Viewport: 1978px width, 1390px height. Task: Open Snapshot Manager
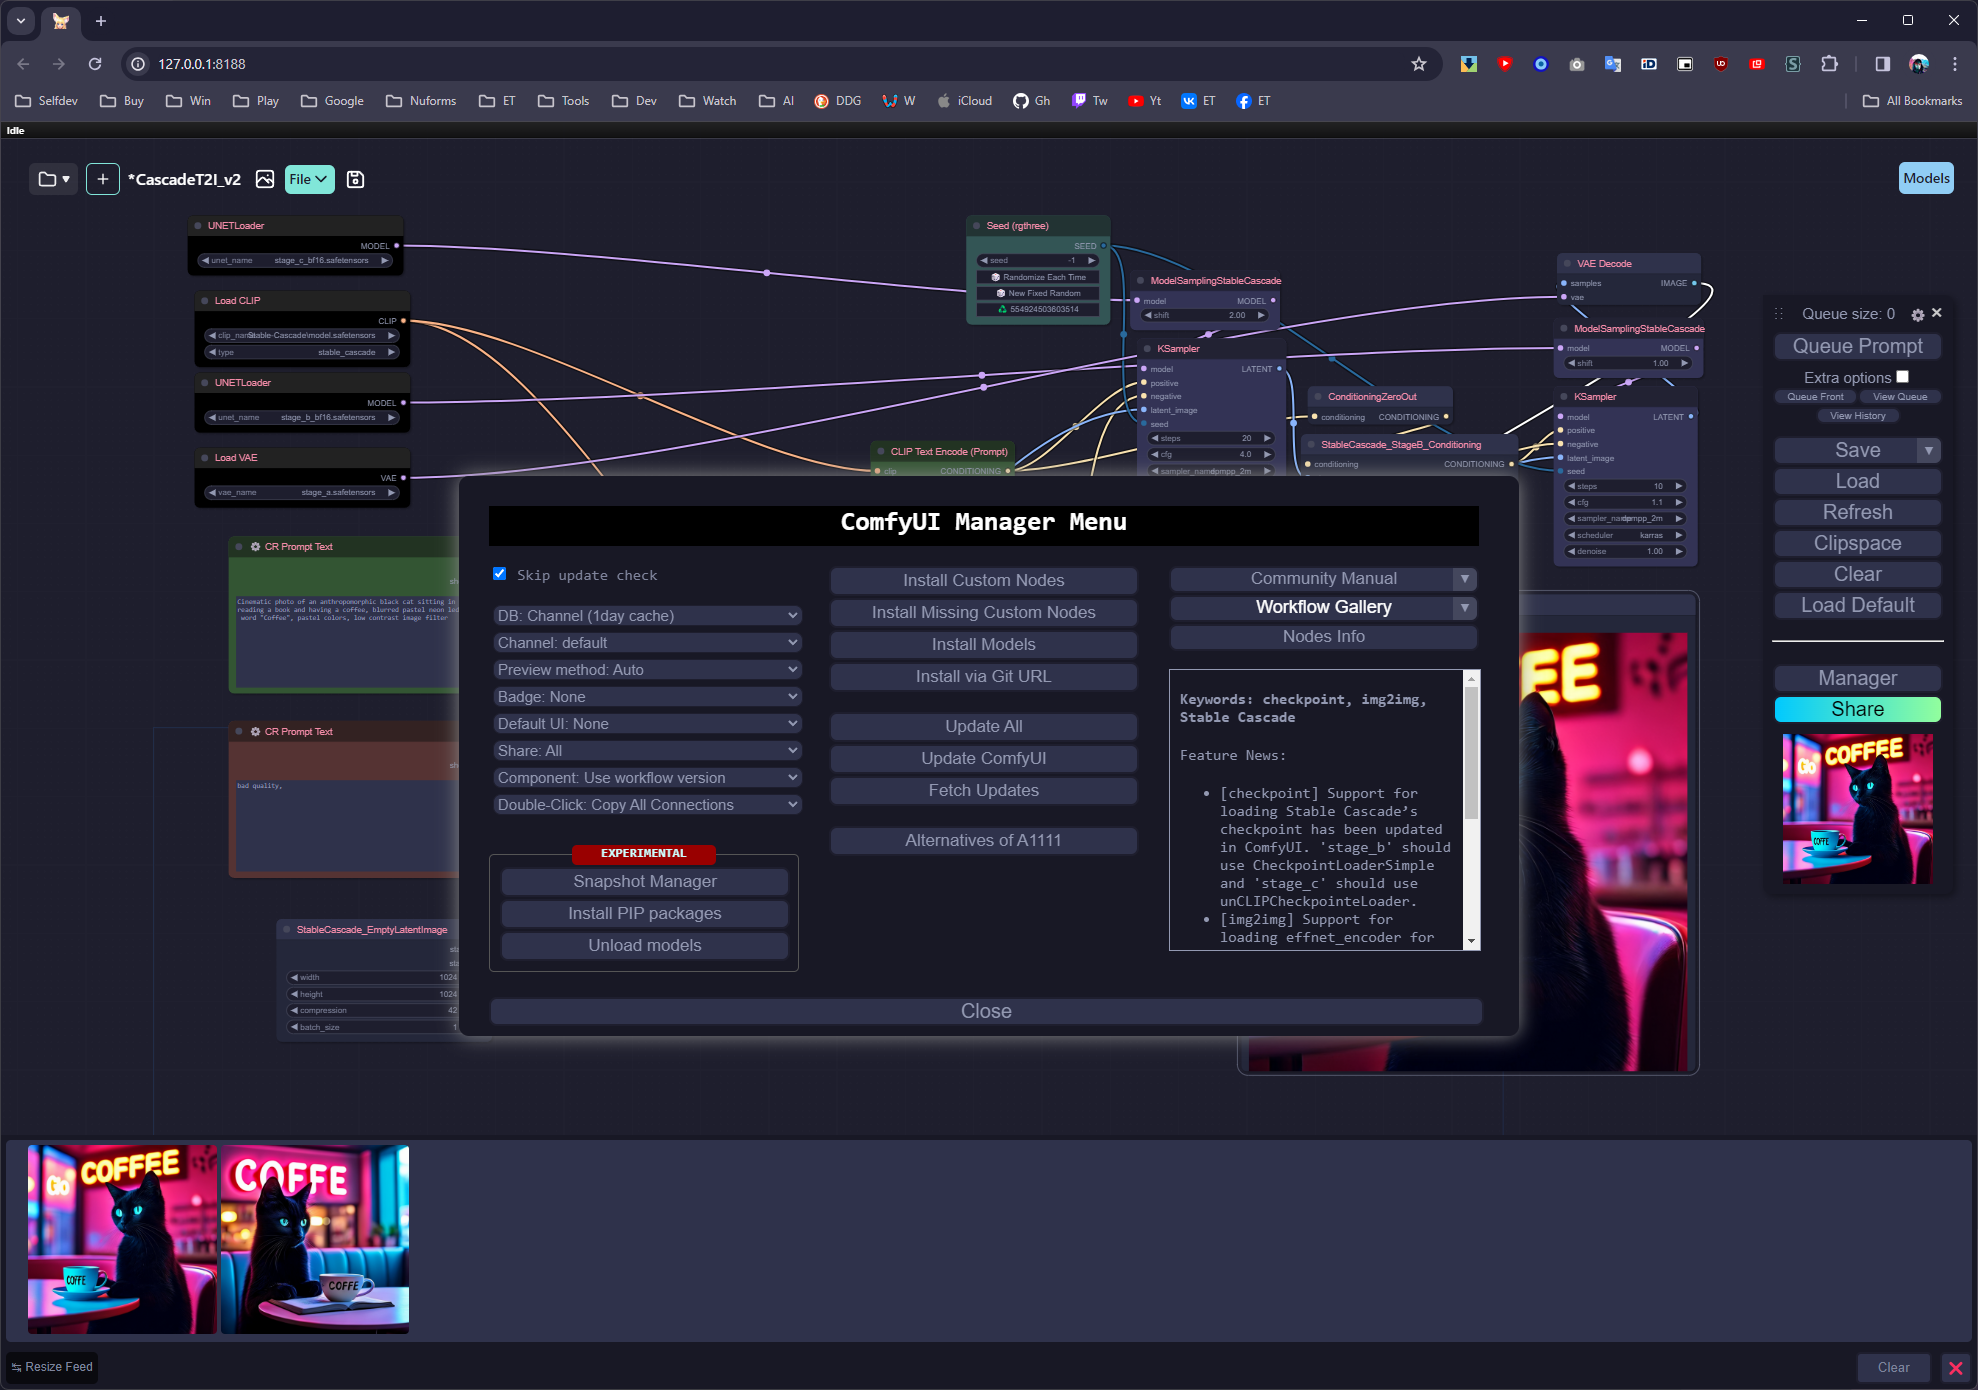click(x=644, y=881)
